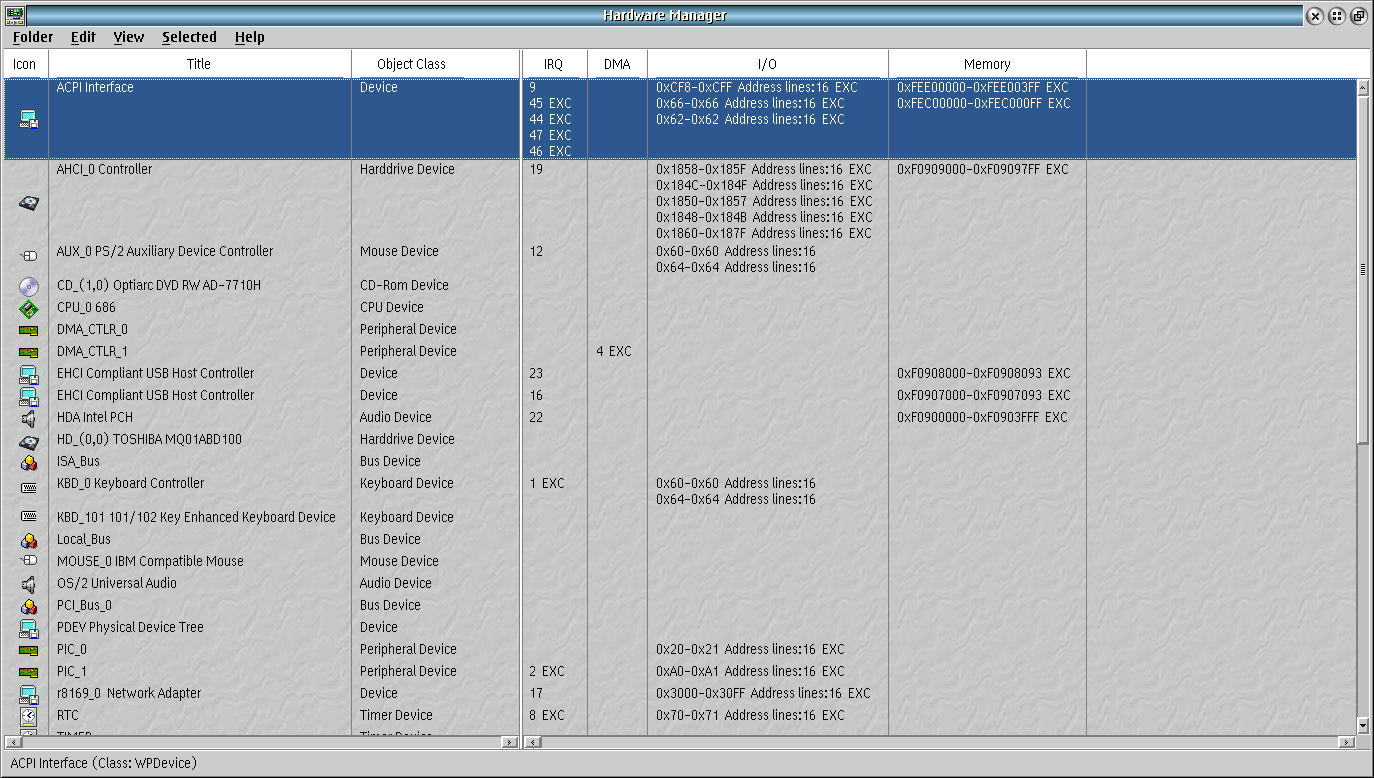Click the Memory column header

click(x=987, y=64)
